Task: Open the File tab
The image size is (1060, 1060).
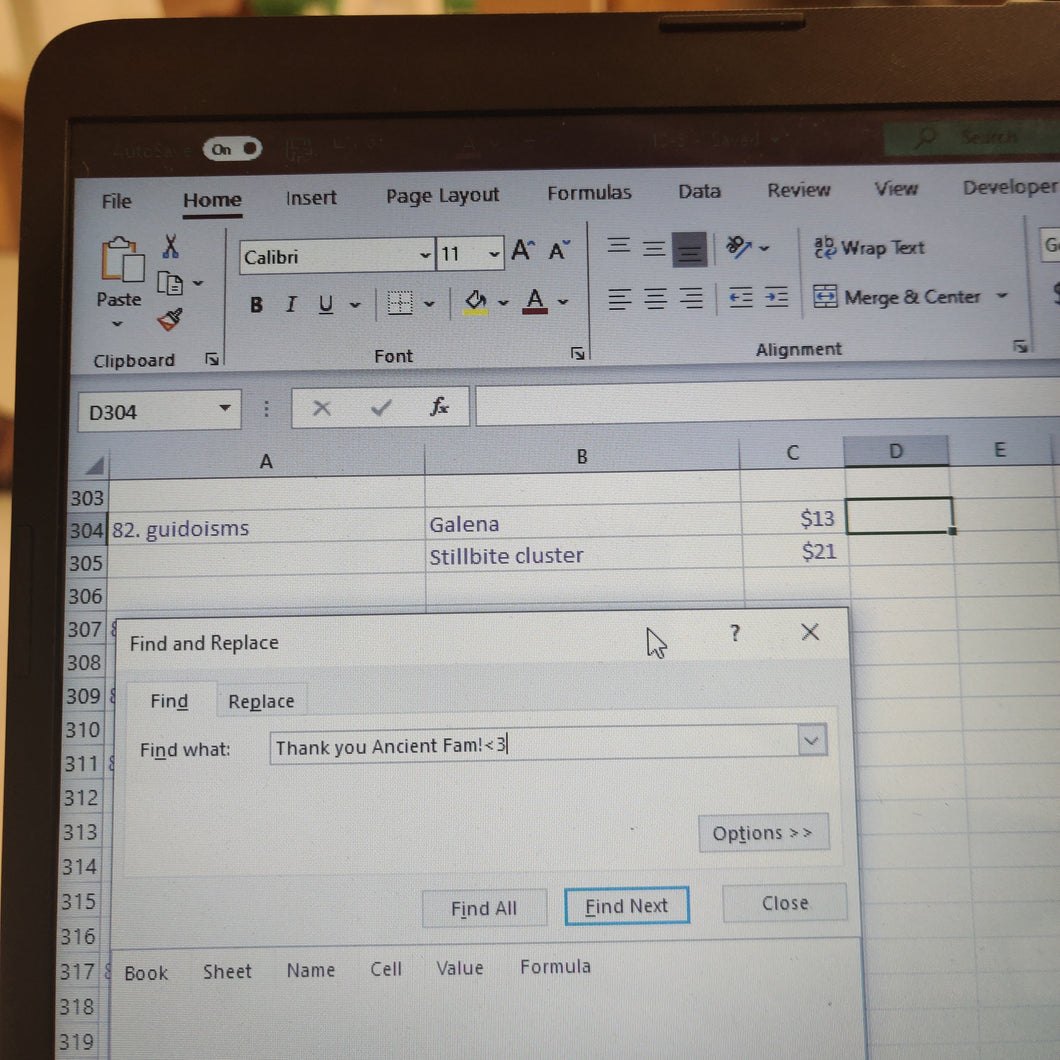Action: pyautogui.click(x=116, y=201)
